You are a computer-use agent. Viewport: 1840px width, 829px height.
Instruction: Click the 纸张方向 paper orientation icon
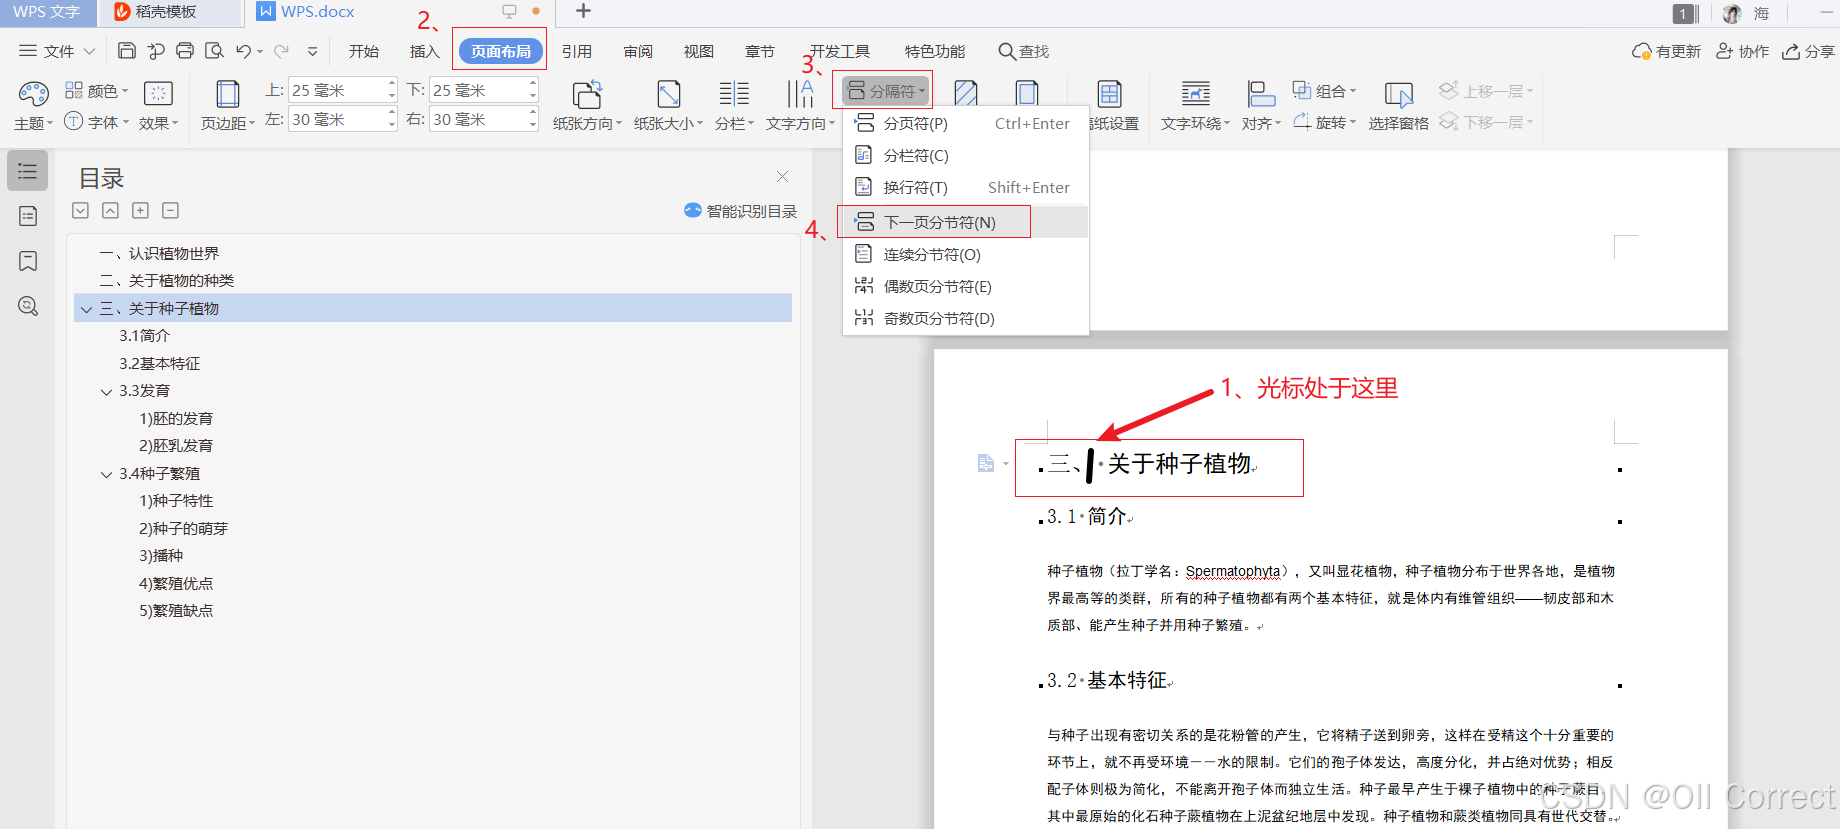[x=587, y=94]
